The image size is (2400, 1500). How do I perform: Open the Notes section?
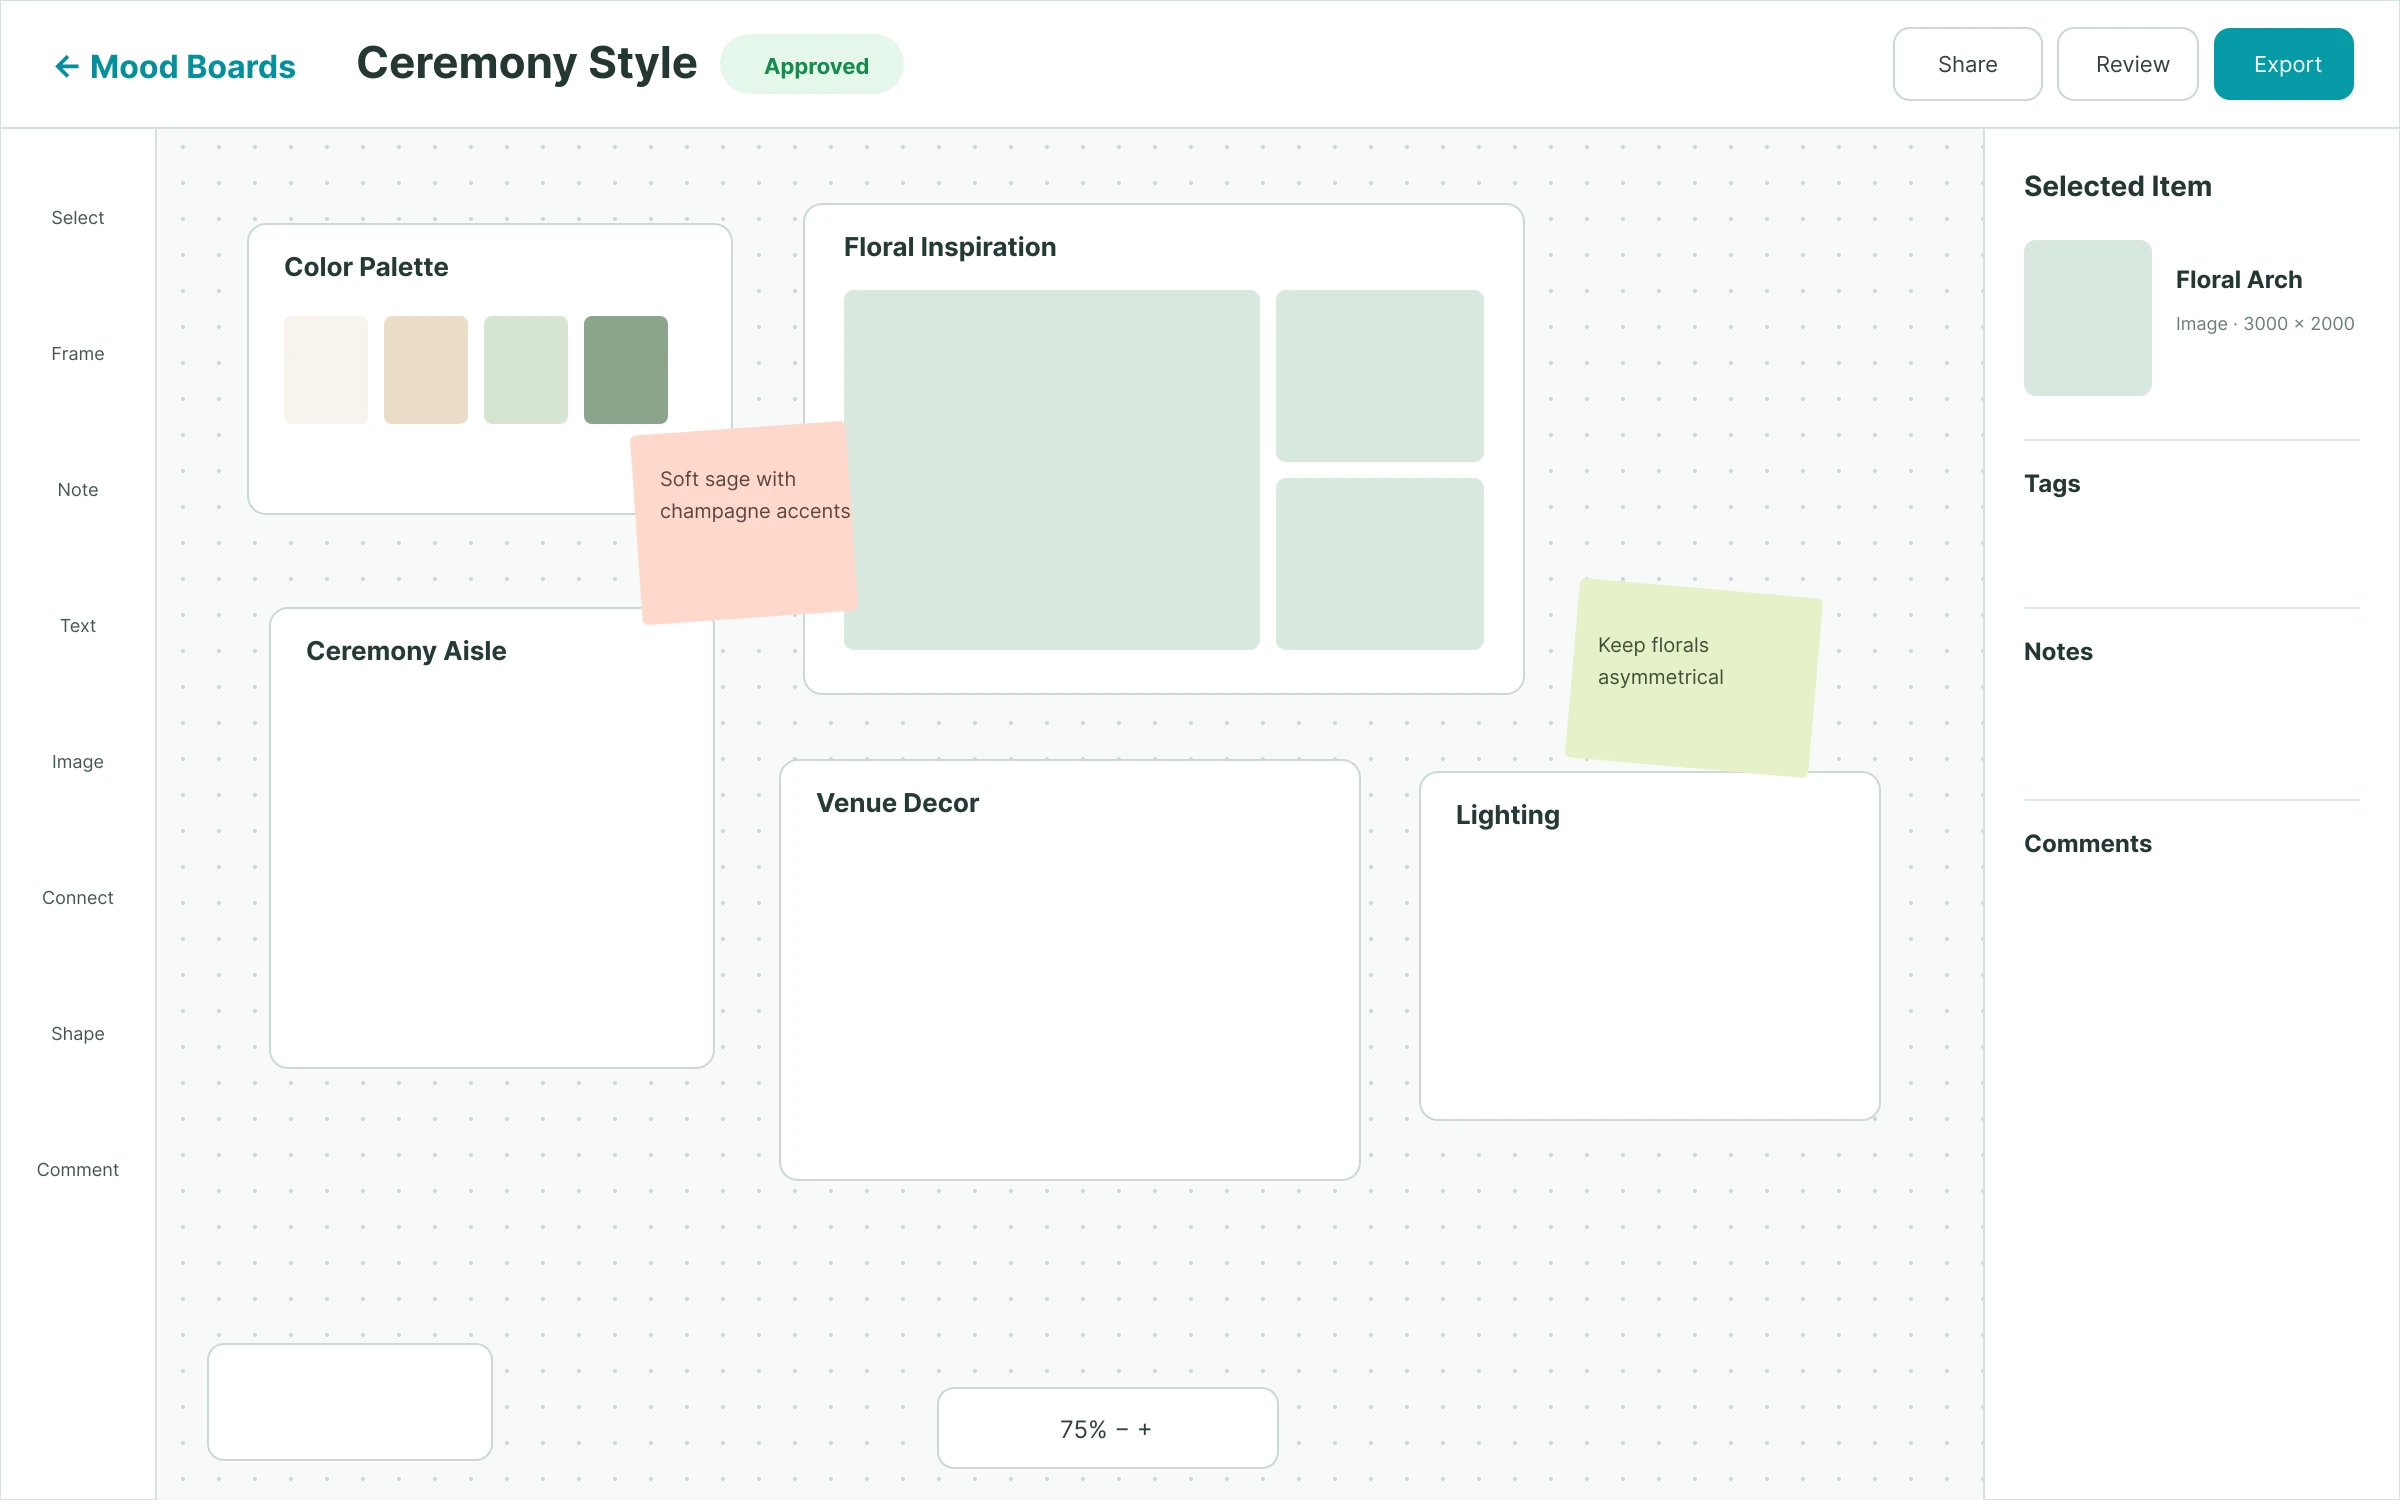pos(2058,652)
